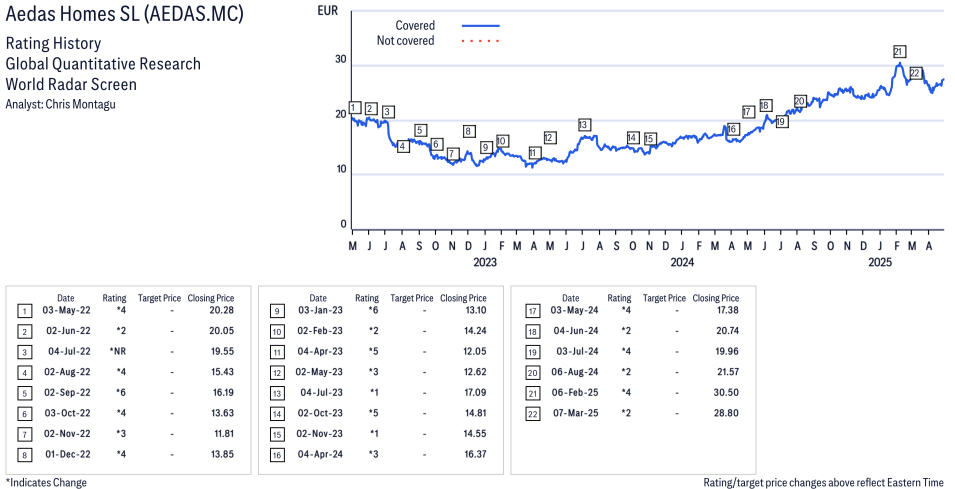
Task: Click the 'World Radar Screen' line
Action: pos(71,84)
